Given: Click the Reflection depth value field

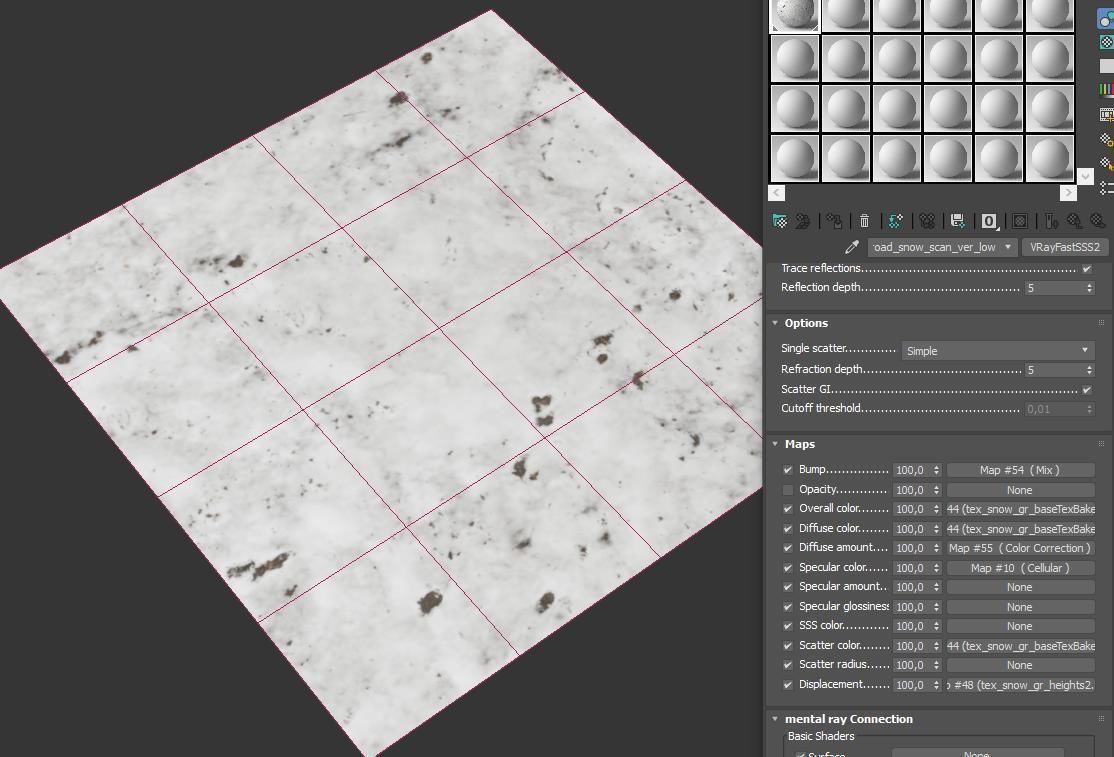Looking at the screenshot, I should [1054, 288].
